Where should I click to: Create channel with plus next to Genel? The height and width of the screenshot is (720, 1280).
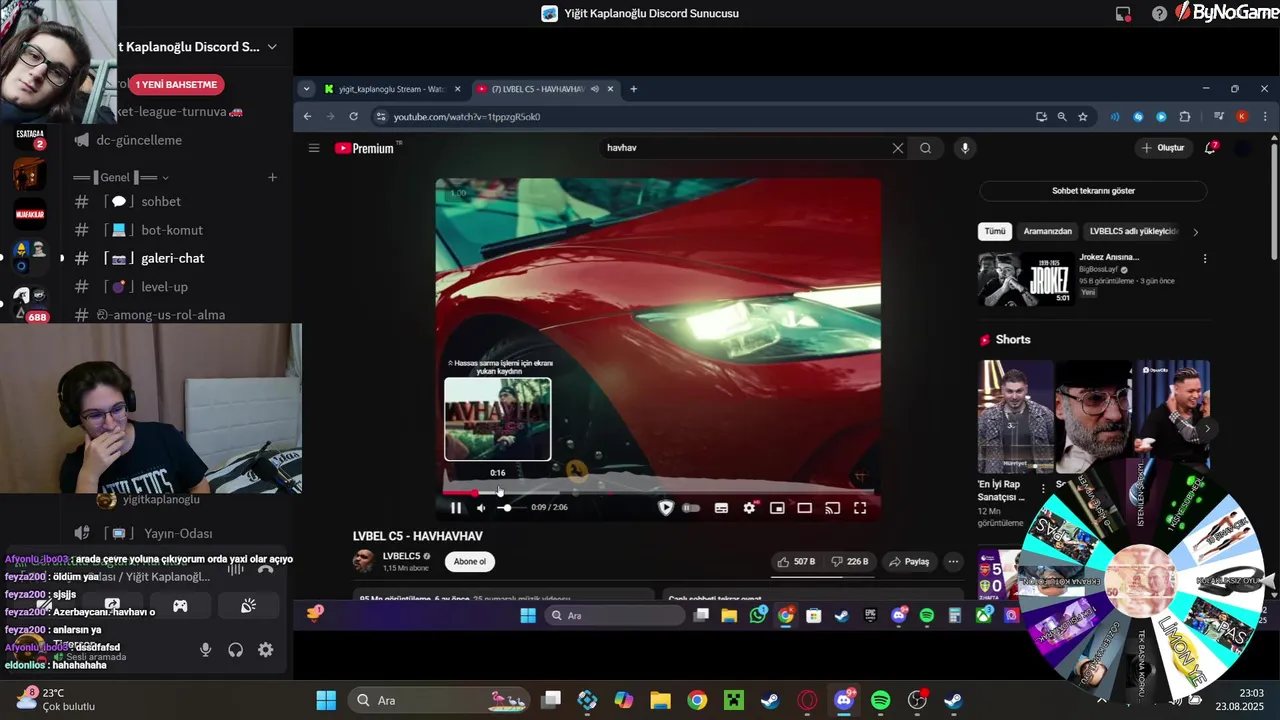[272, 178]
